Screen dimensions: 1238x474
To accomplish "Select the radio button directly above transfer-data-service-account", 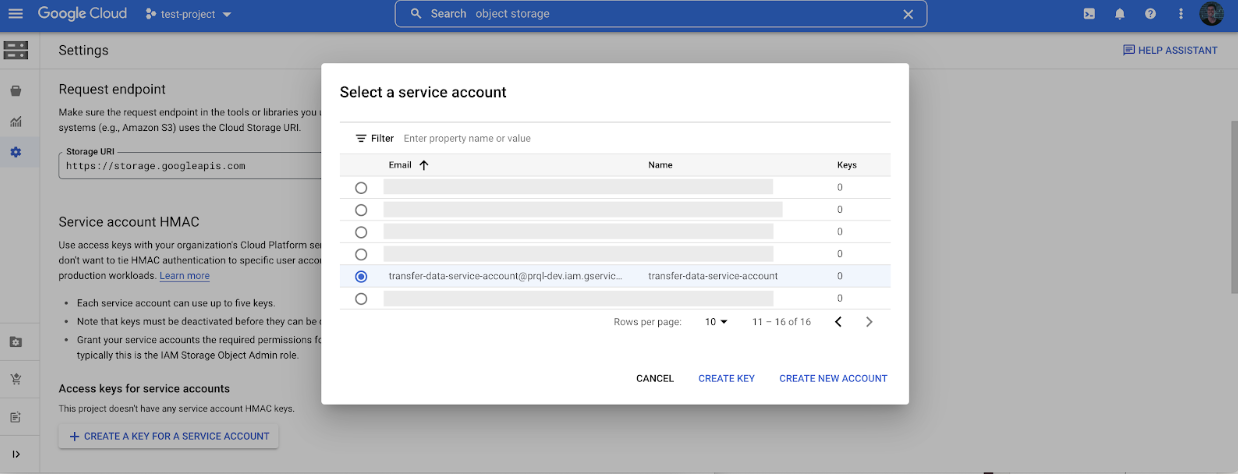I will pyautogui.click(x=361, y=254).
